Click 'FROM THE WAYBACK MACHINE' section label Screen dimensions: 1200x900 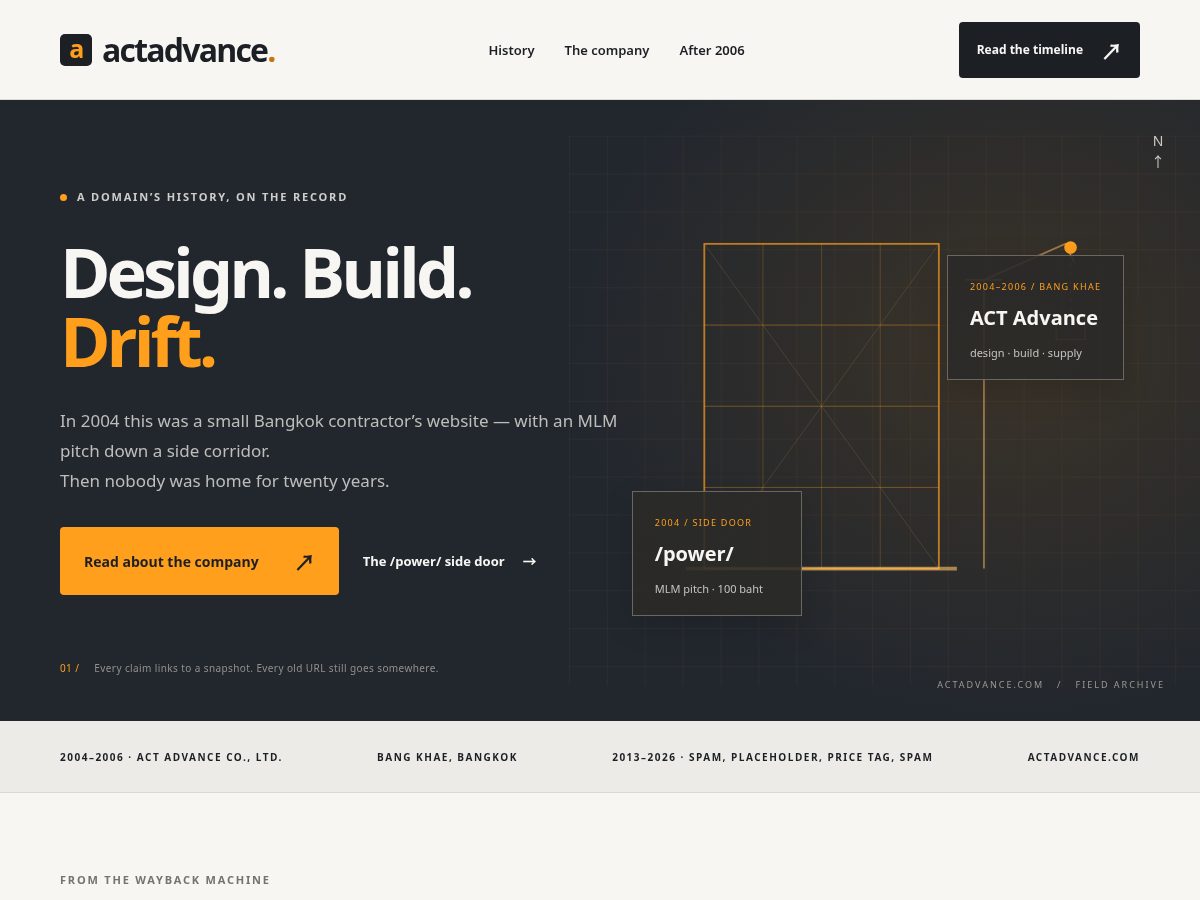pos(165,880)
